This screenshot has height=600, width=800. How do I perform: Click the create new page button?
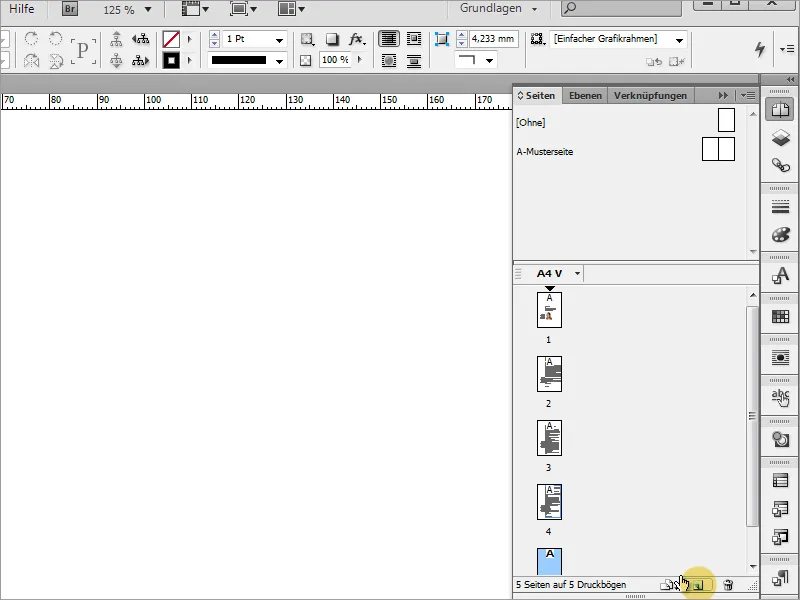[x=699, y=585]
